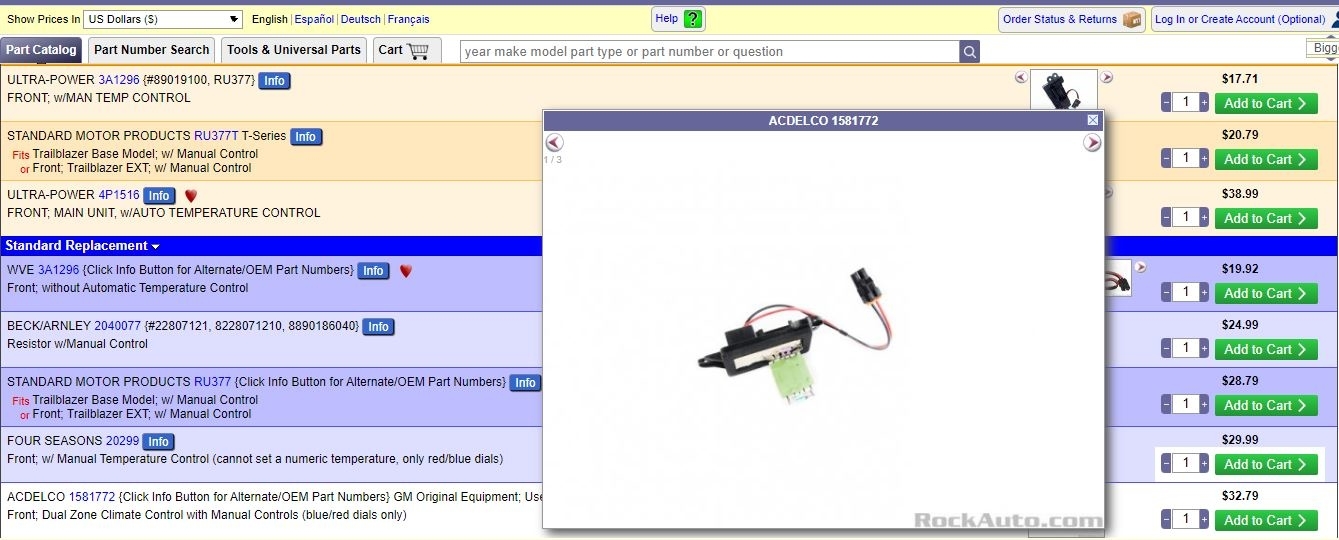Show previous image in ACDELCO popup
1339x540 pixels.
554,143
